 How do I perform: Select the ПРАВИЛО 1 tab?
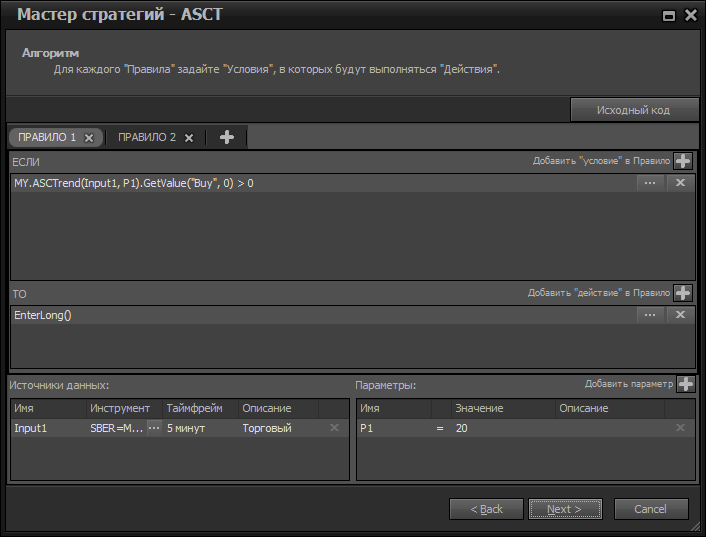pos(47,137)
